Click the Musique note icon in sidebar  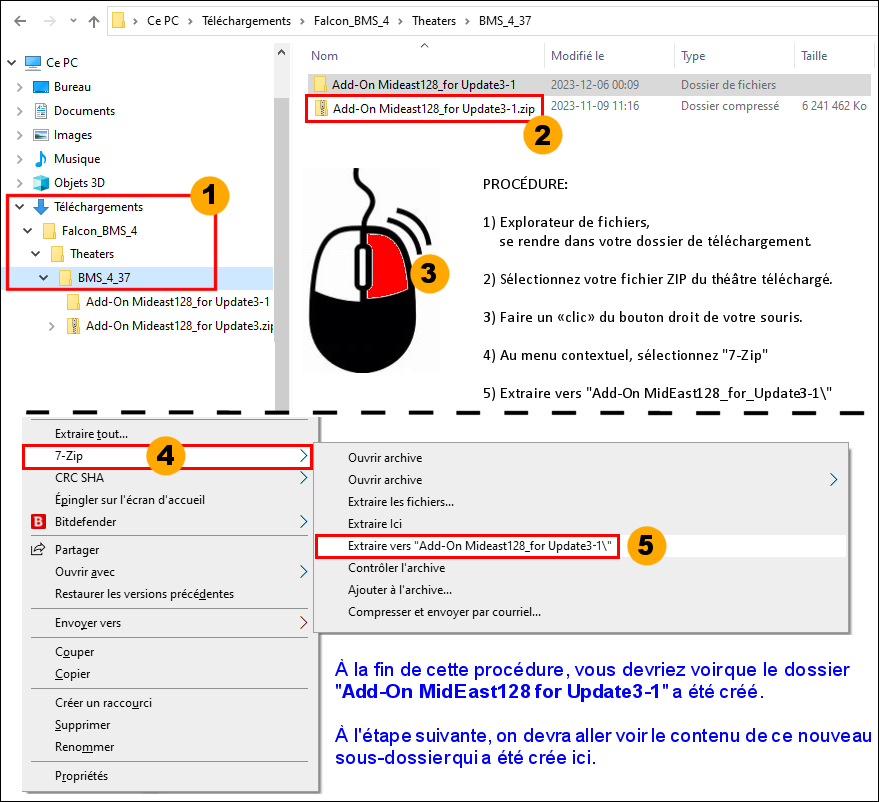(x=40, y=159)
